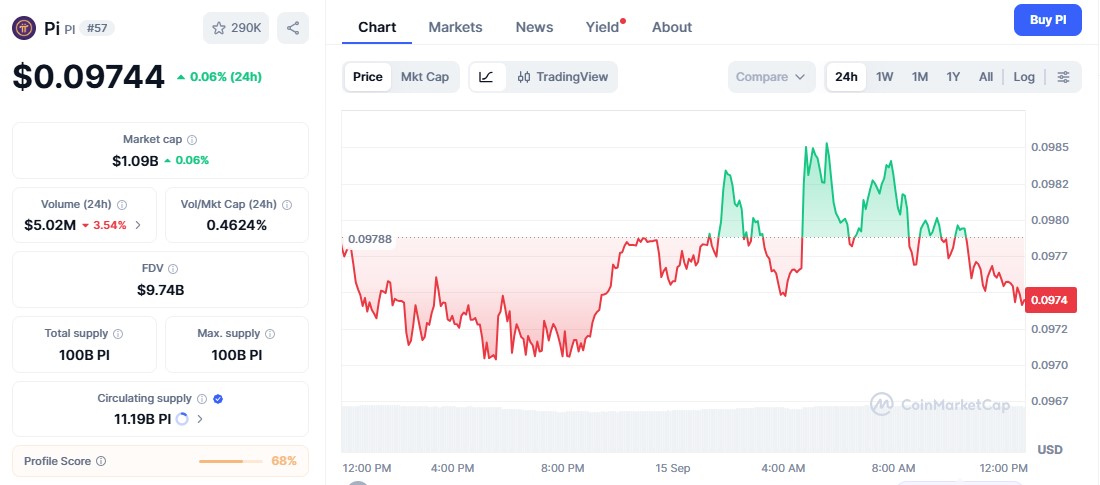This screenshot has width=1100, height=485.
Task: Open the Yield tab
Action: coord(603,27)
